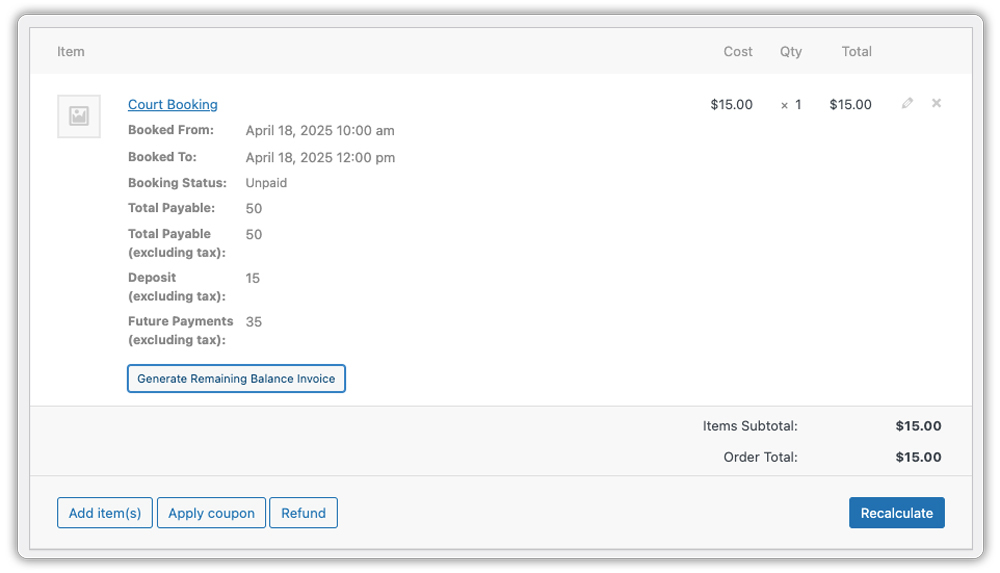The width and height of the screenshot is (1000, 573).
Task: Select the Apply coupon button
Action: (x=211, y=513)
